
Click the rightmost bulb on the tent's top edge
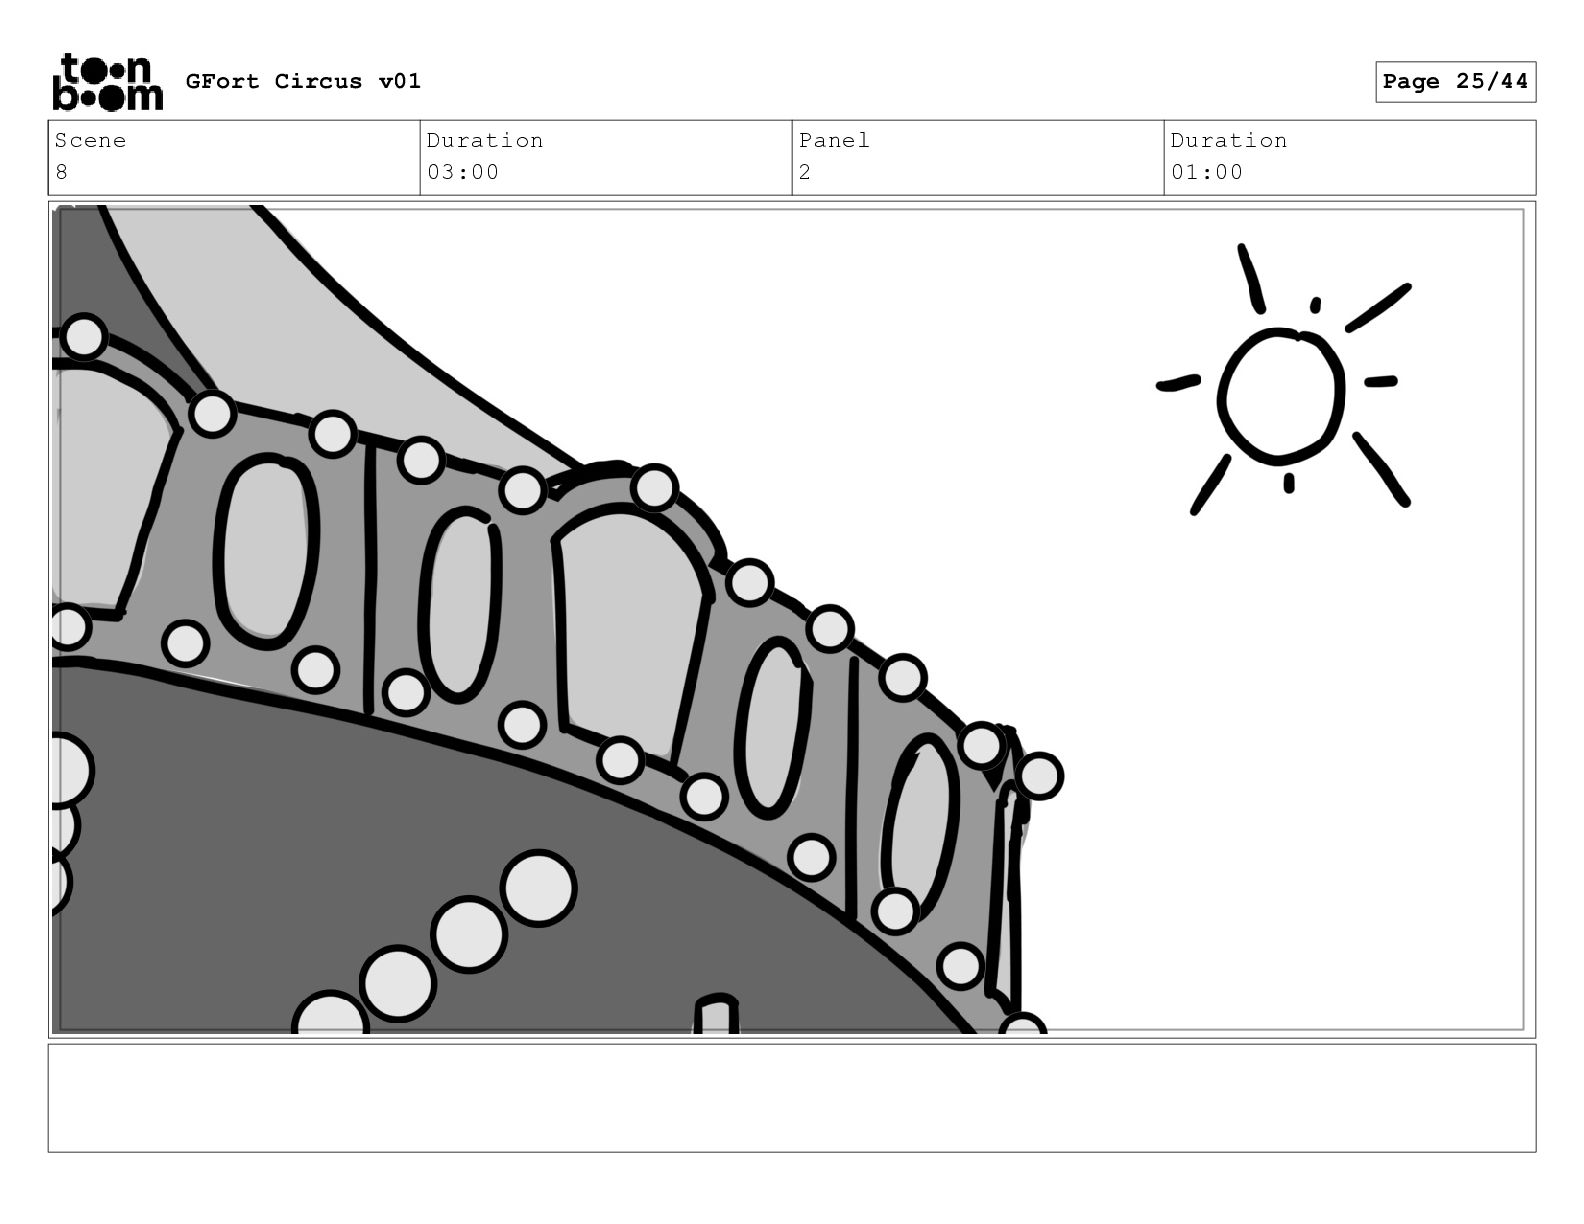tap(1039, 776)
